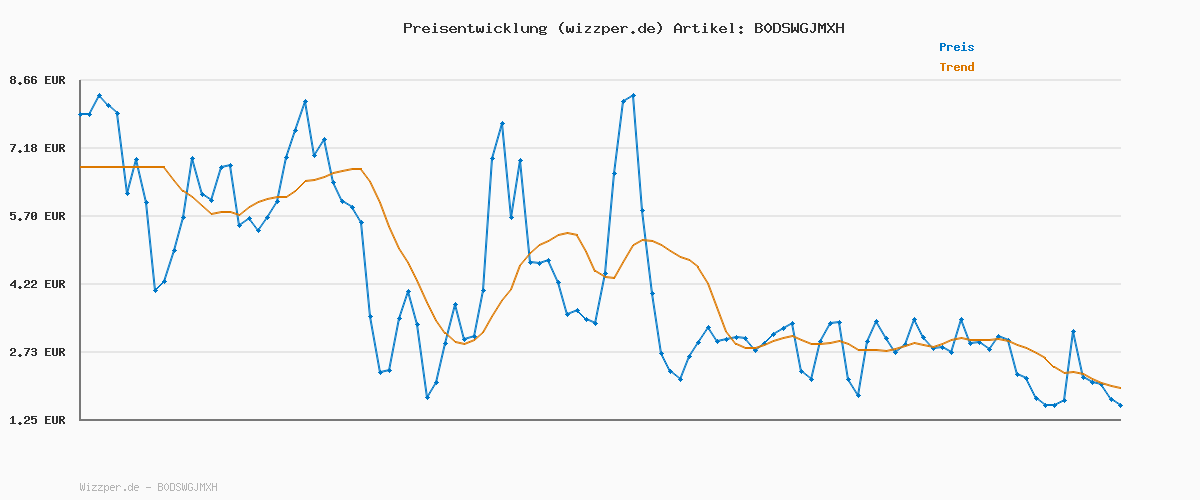Click the 1.25 EUR y-axis label

pyautogui.click(x=37, y=420)
